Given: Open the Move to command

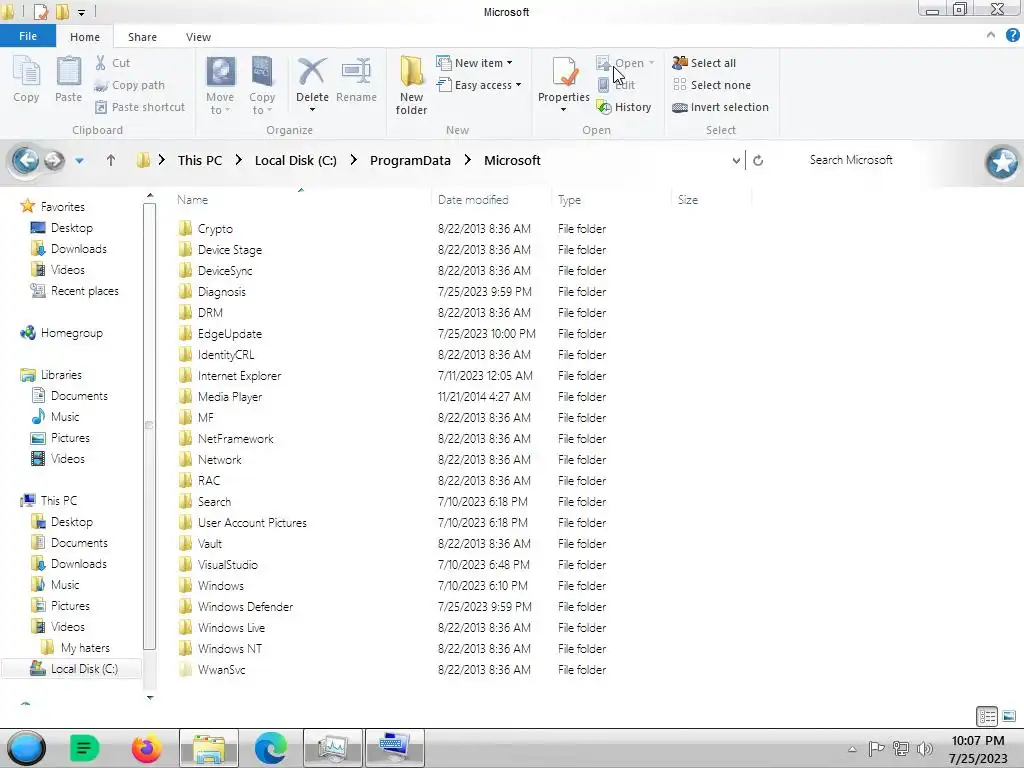Looking at the screenshot, I should point(220,85).
